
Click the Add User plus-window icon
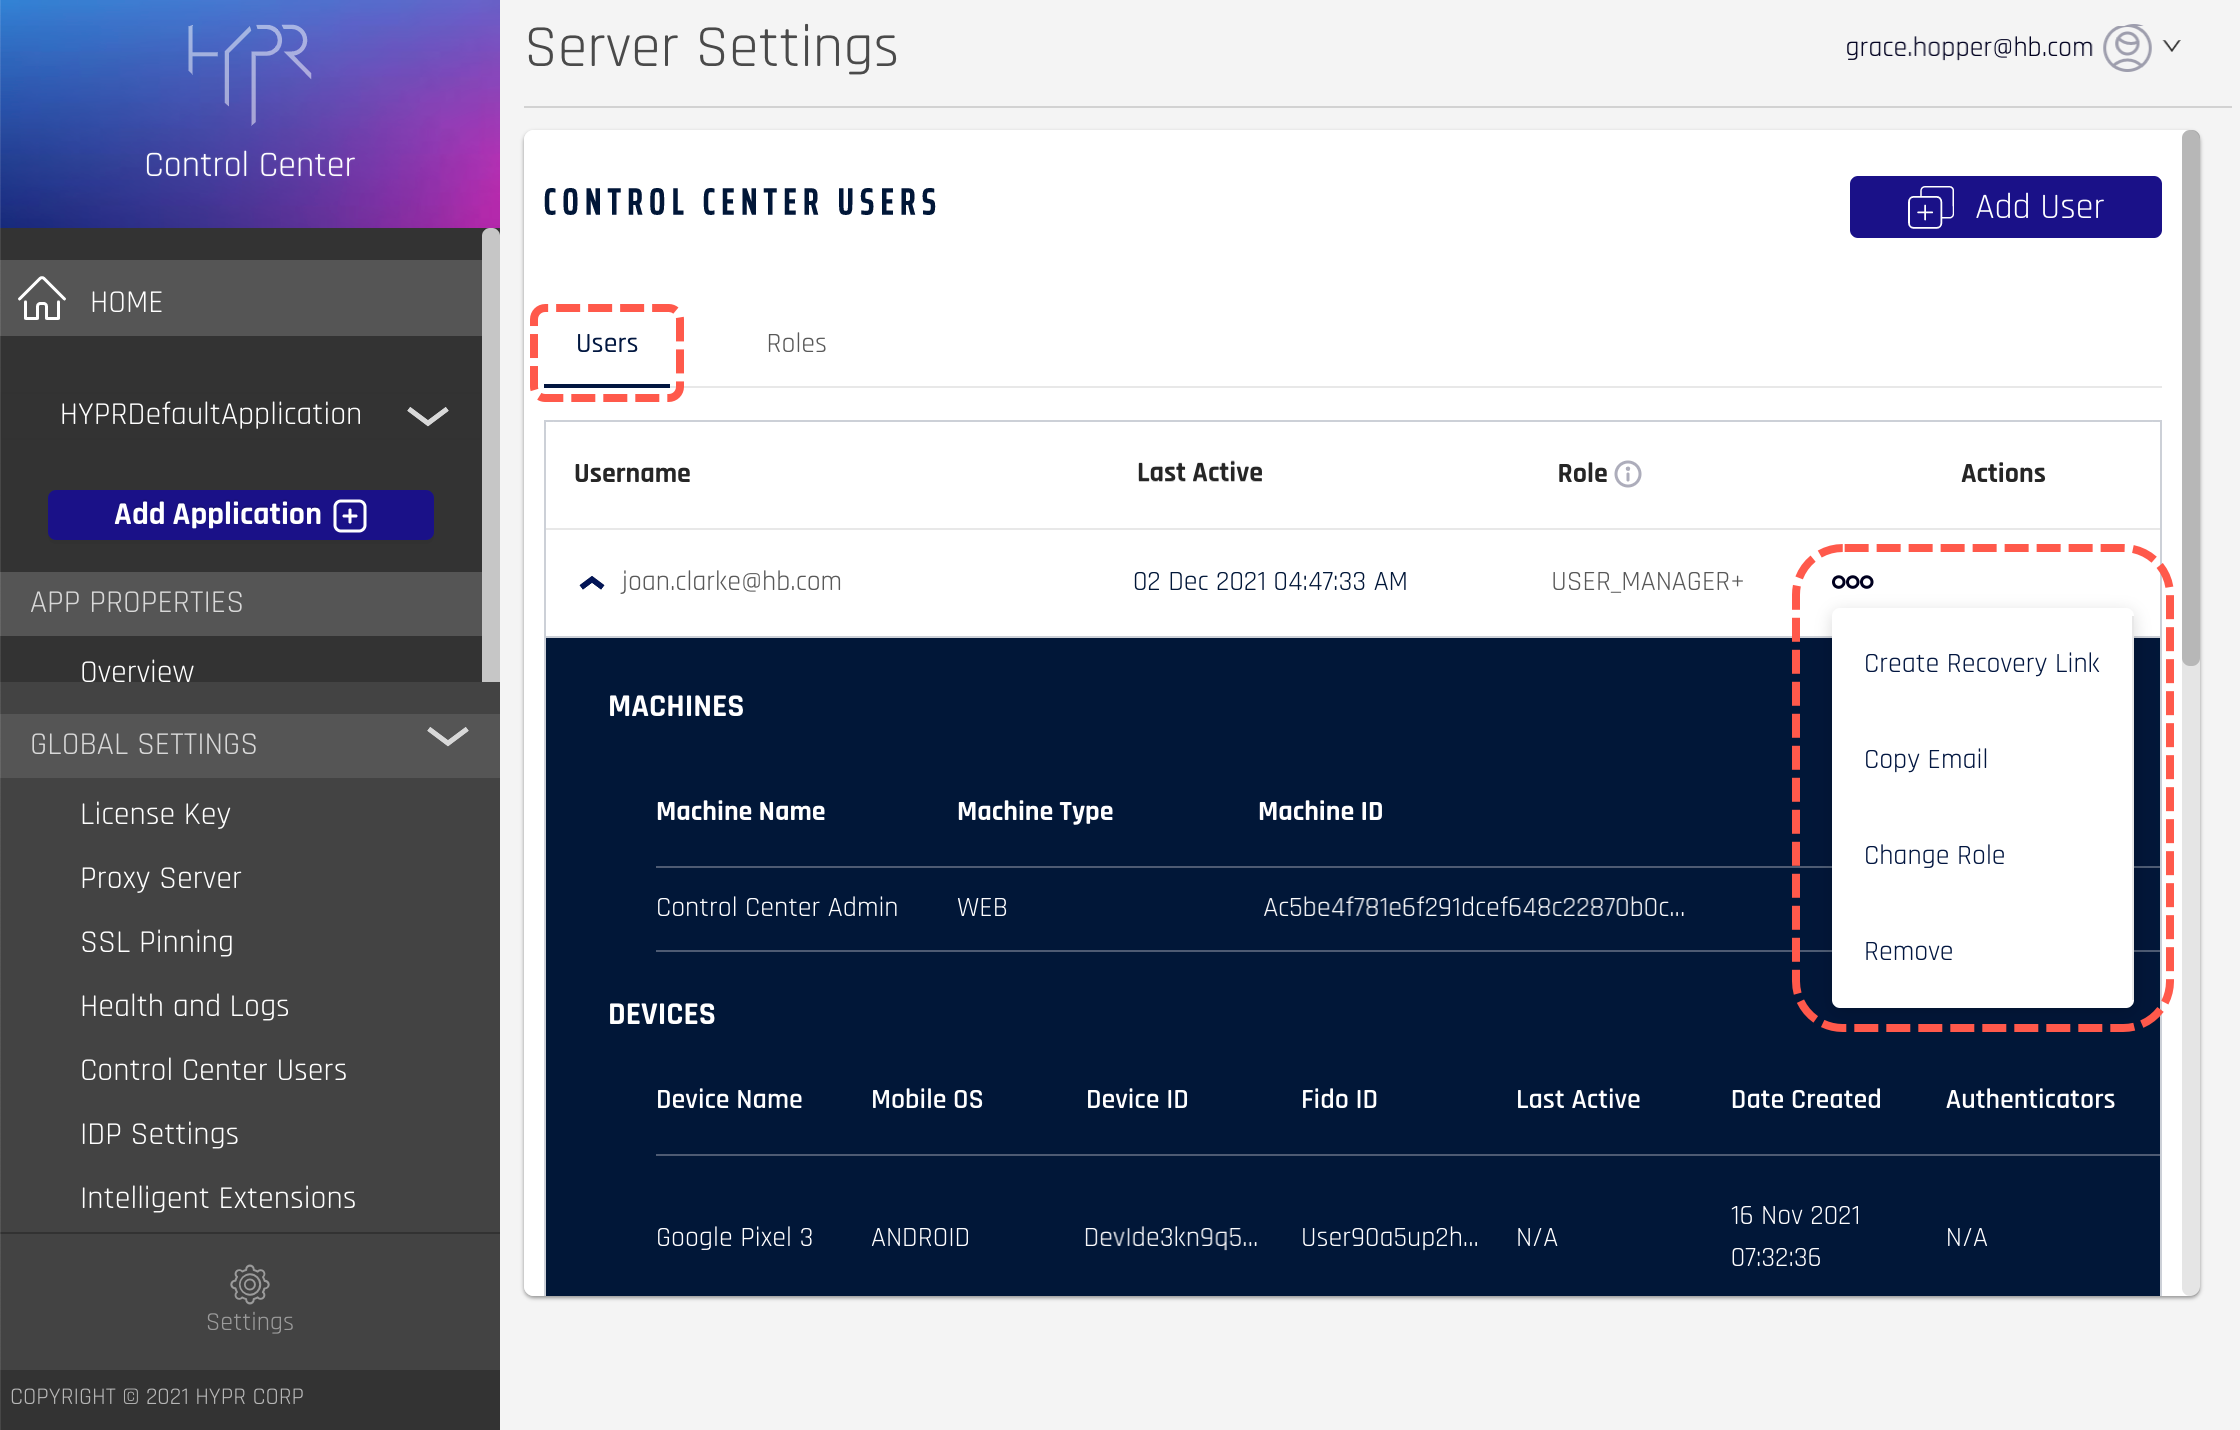point(1930,207)
